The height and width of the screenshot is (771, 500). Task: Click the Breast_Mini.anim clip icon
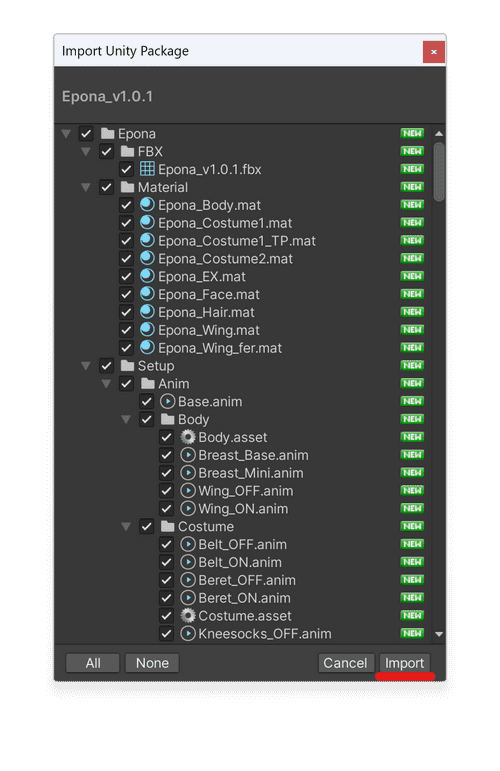tap(188, 473)
